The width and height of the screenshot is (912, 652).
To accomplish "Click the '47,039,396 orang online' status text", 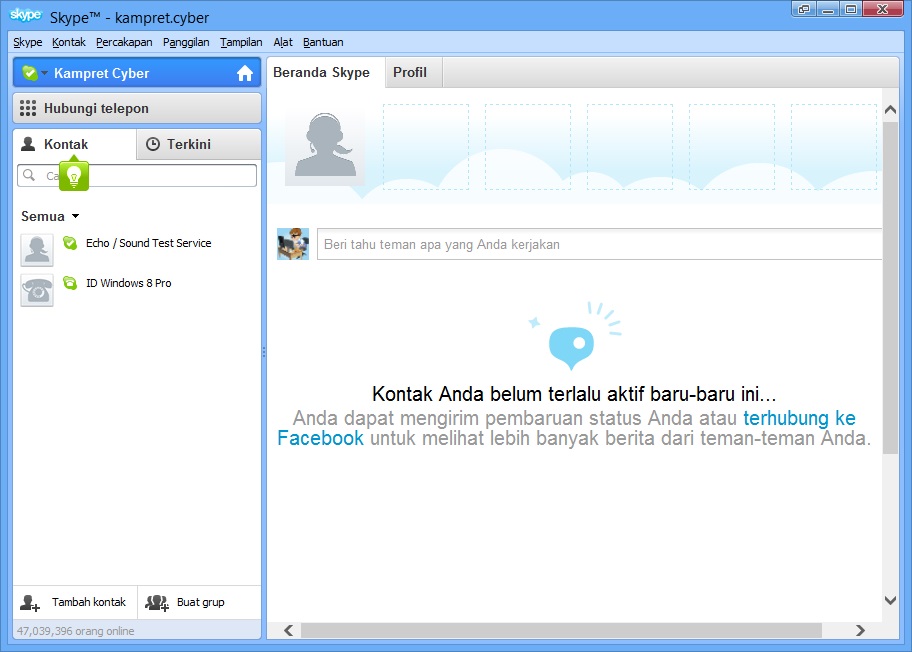I will [x=76, y=631].
